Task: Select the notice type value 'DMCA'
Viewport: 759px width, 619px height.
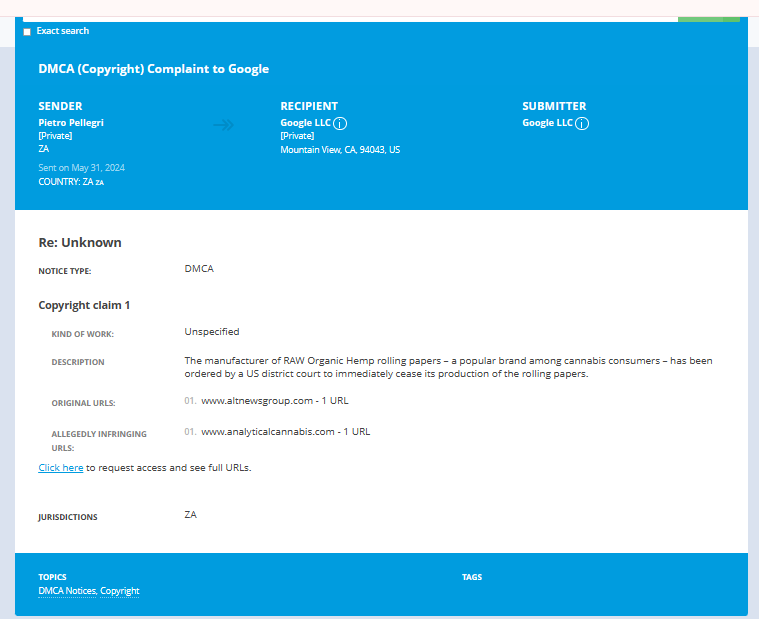Action: (199, 269)
